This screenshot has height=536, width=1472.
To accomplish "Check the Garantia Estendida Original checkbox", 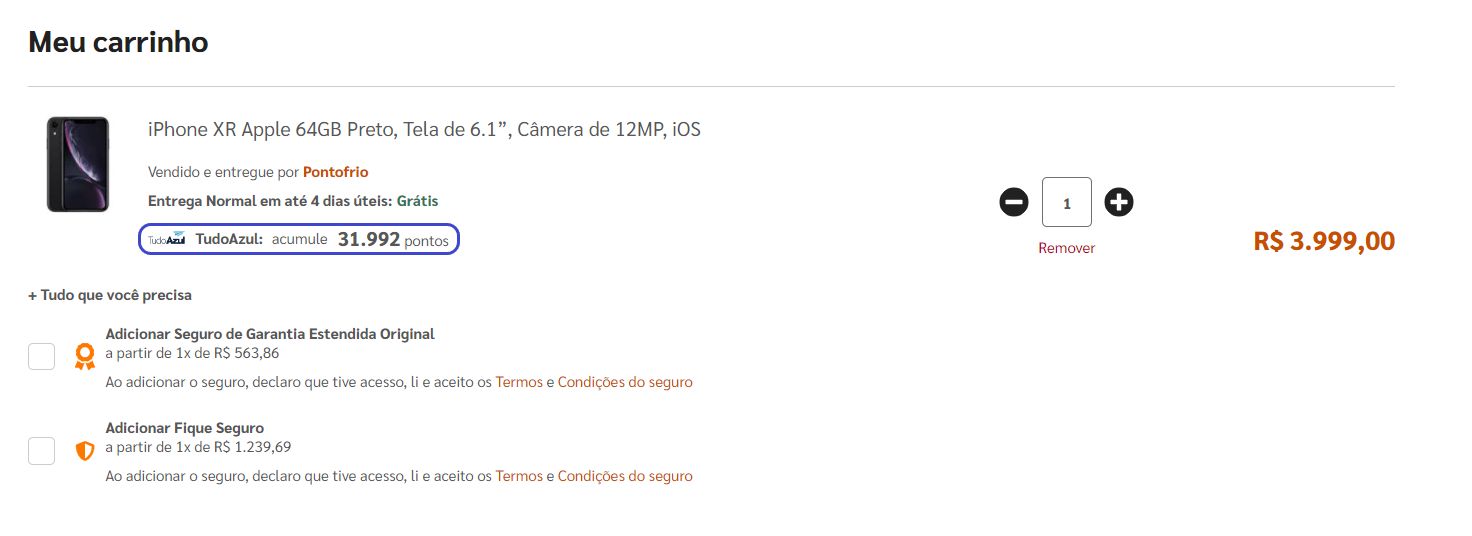I will point(41,356).
